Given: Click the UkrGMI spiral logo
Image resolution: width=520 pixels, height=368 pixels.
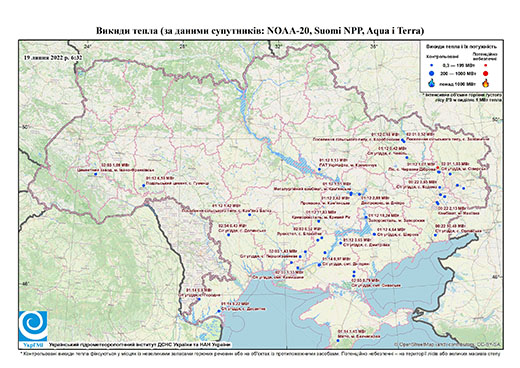Looking at the screenshot, I should 33,326.
